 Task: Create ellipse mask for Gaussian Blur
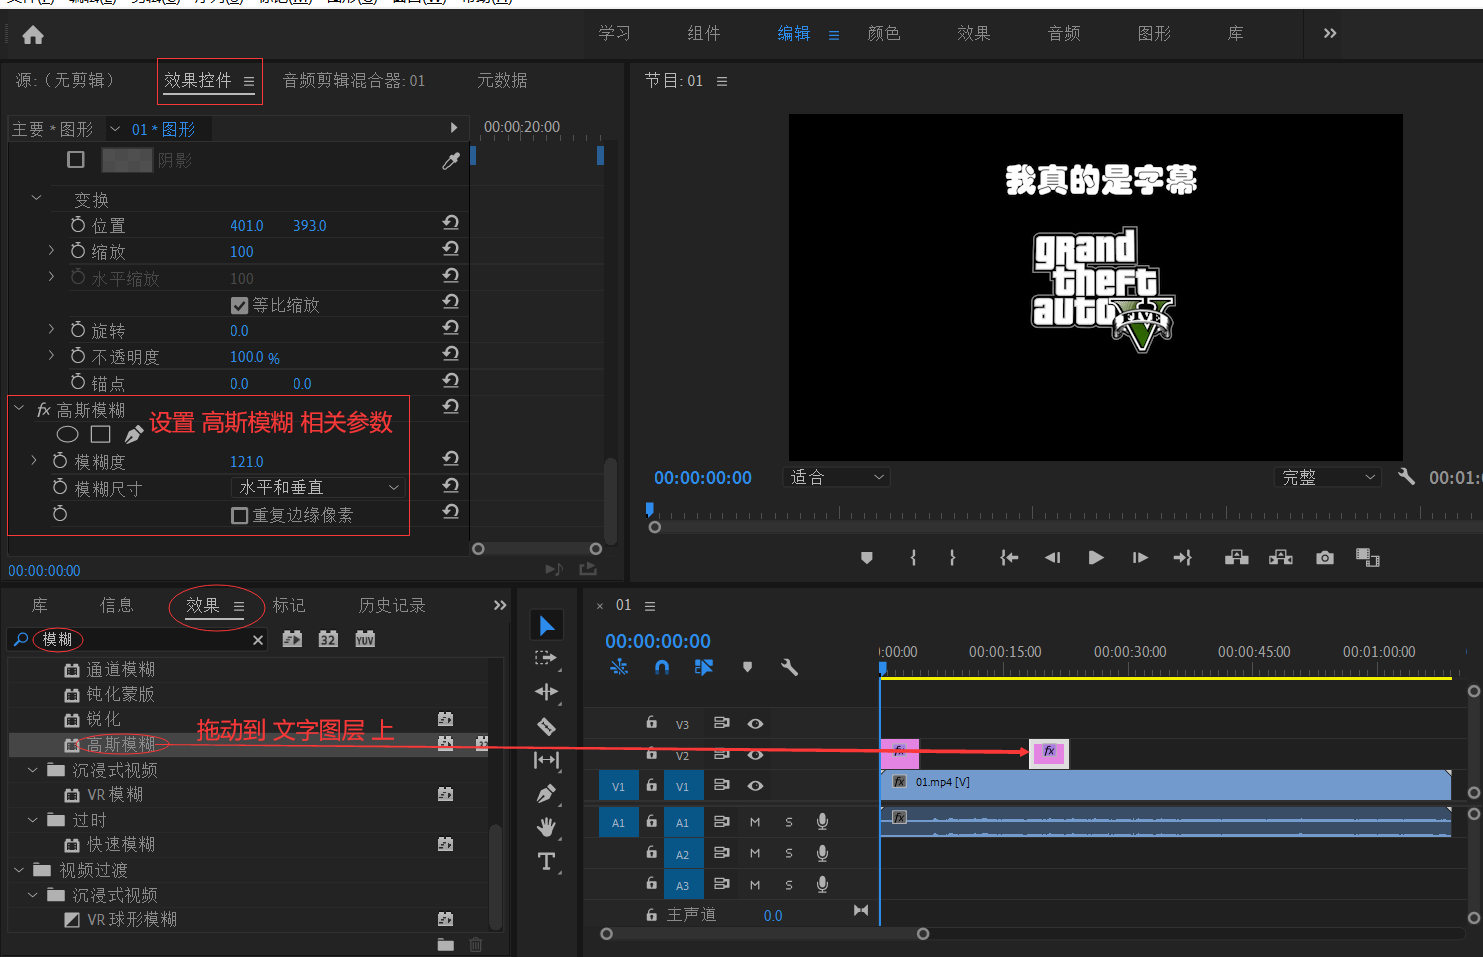coord(67,435)
